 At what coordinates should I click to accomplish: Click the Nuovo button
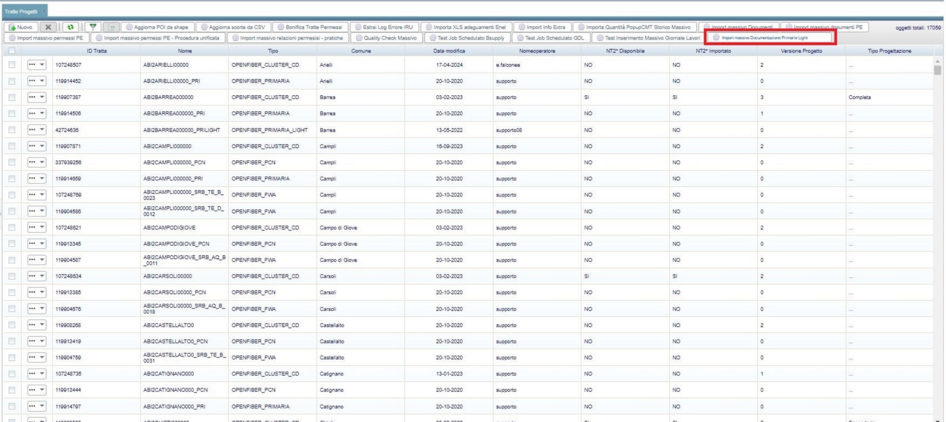[x=22, y=27]
